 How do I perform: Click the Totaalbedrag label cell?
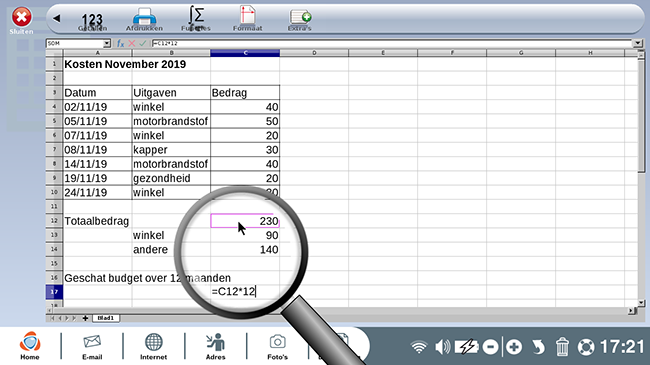[x=97, y=221]
